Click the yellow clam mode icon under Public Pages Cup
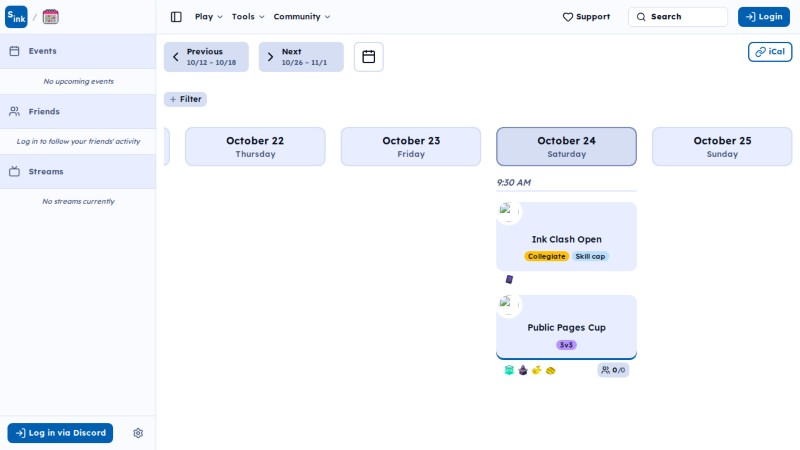This screenshot has height=450, width=800. click(551, 370)
